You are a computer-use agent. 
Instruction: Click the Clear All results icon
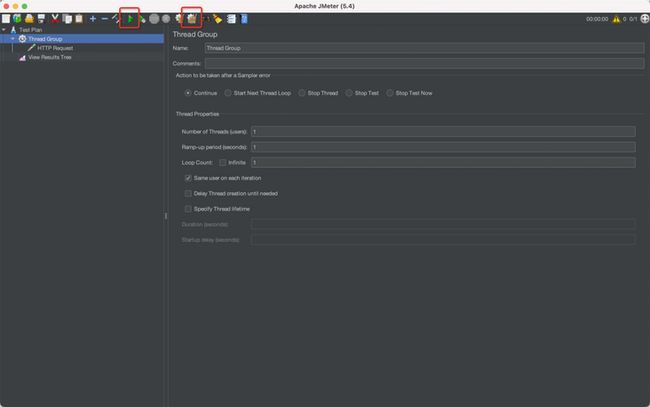(x=192, y=19)
